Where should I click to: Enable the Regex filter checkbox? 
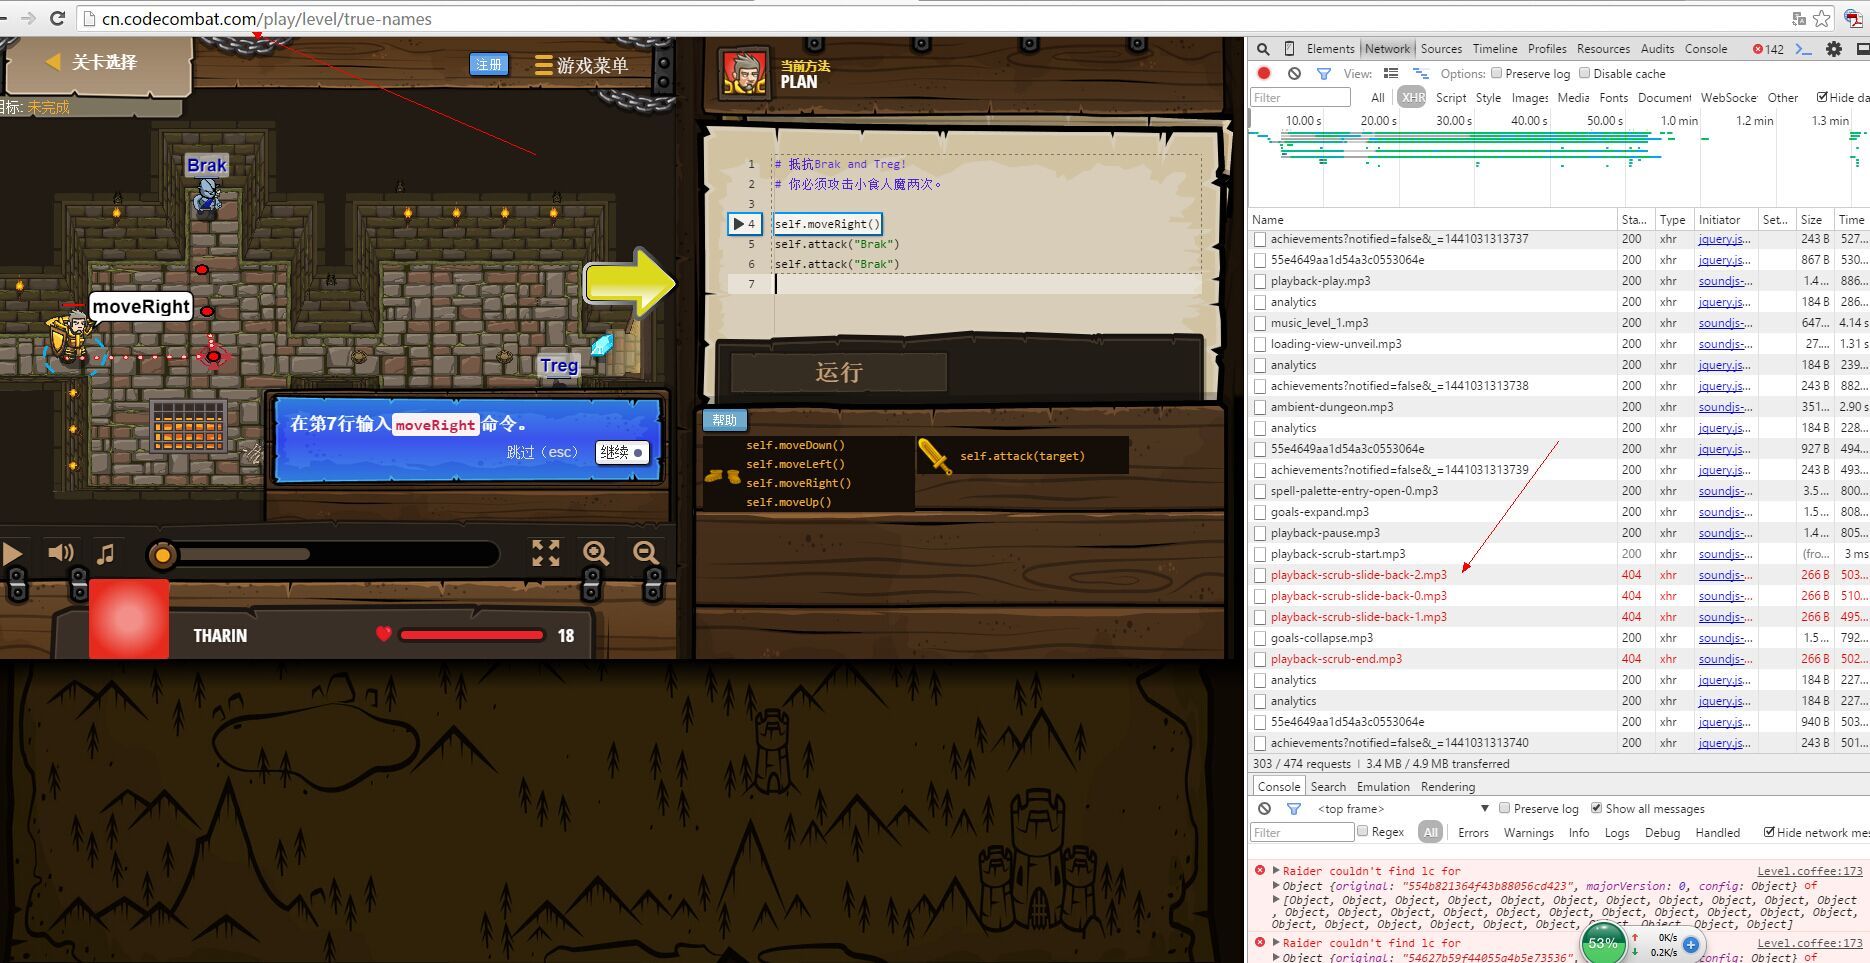(1362, 831)
